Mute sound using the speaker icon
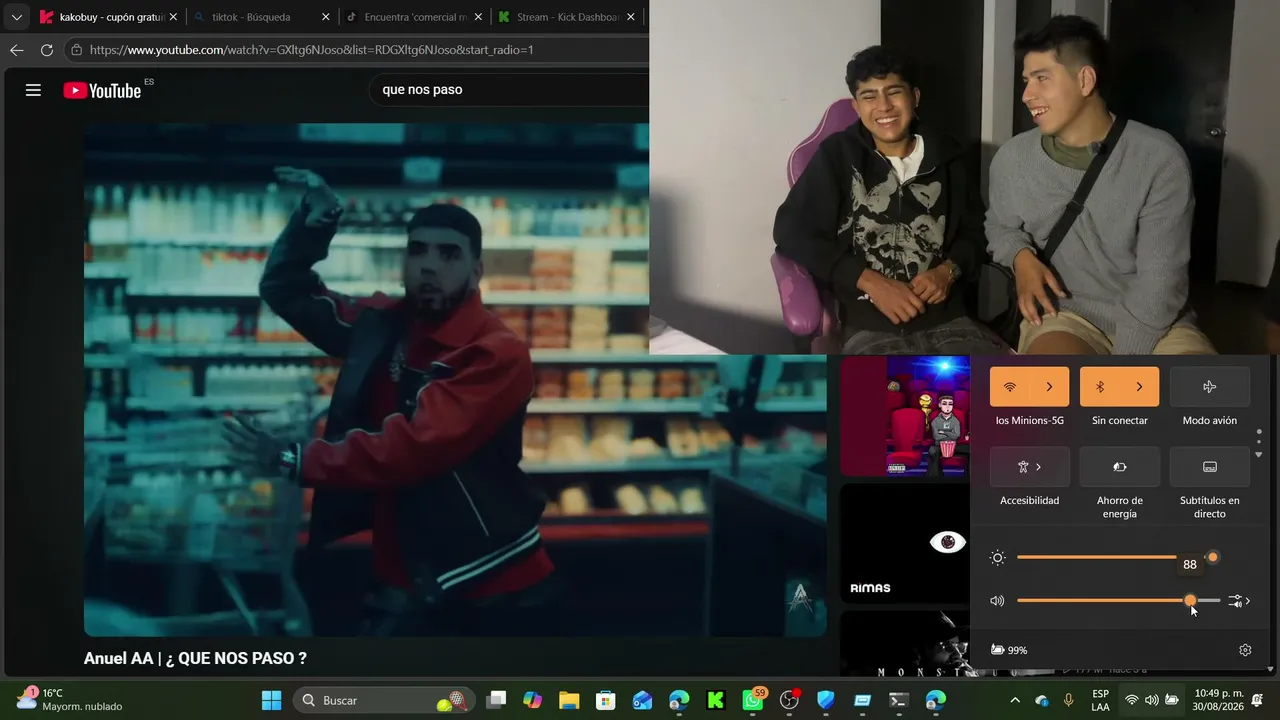1280x720 pixels. point(997,601)
